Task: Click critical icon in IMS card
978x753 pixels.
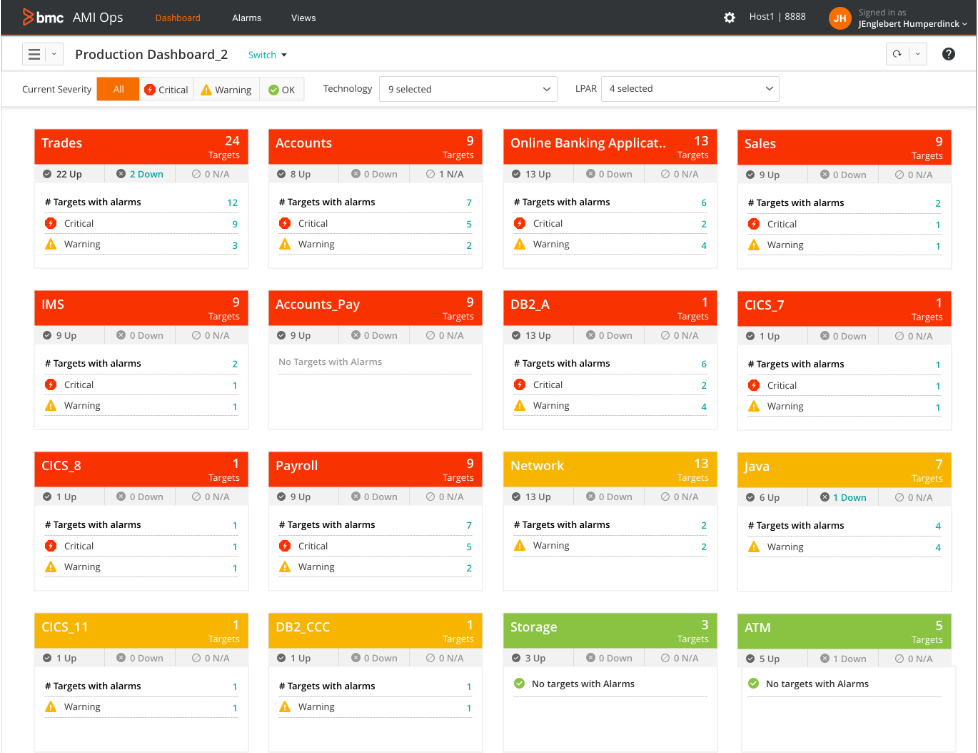Action: pos(51,384)
